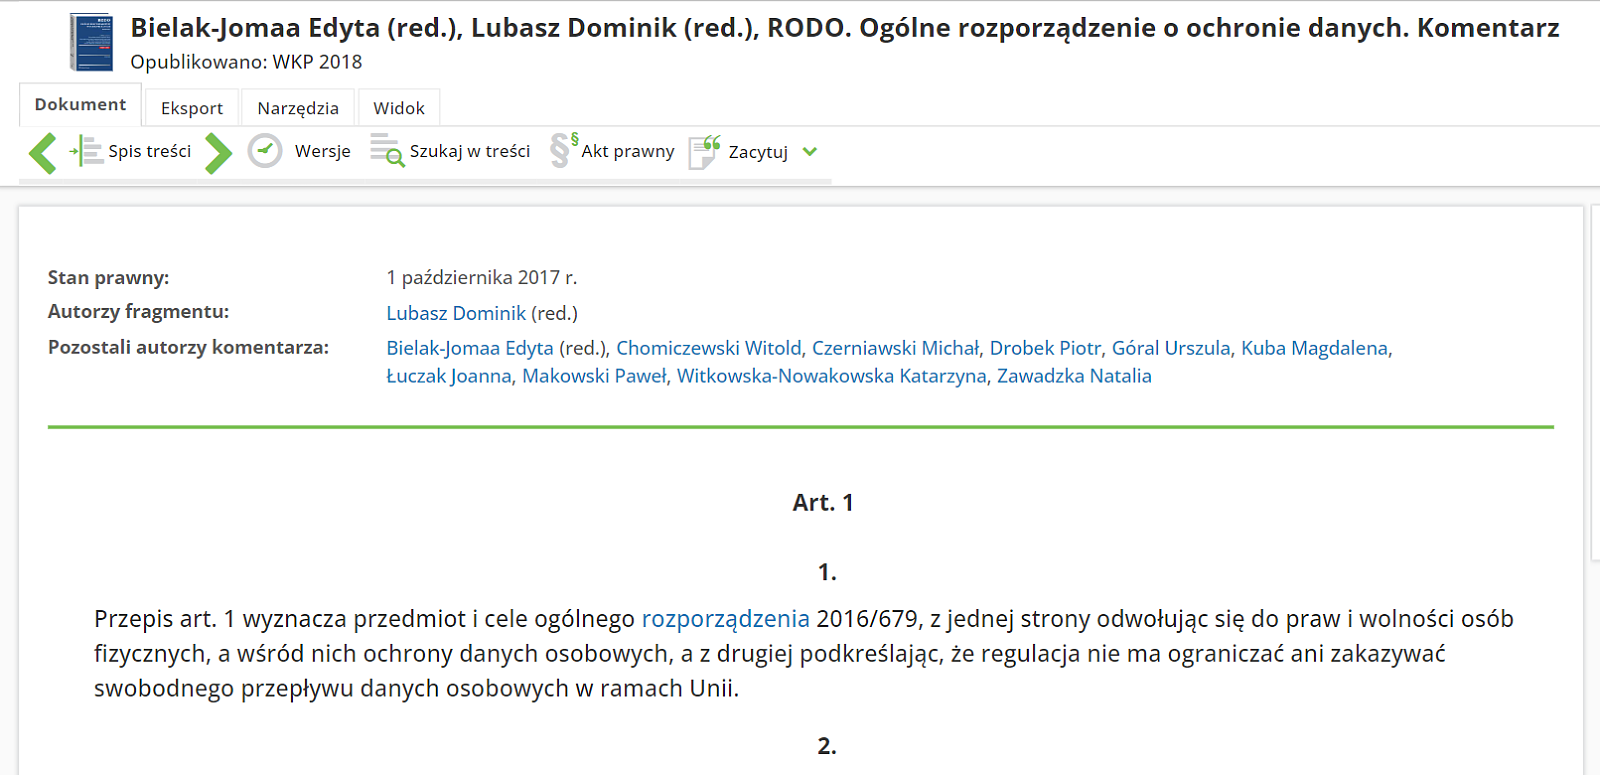1600x775 pixels.
Task: Open Szukaj w treści search icon
Action: tap(386, 151)
